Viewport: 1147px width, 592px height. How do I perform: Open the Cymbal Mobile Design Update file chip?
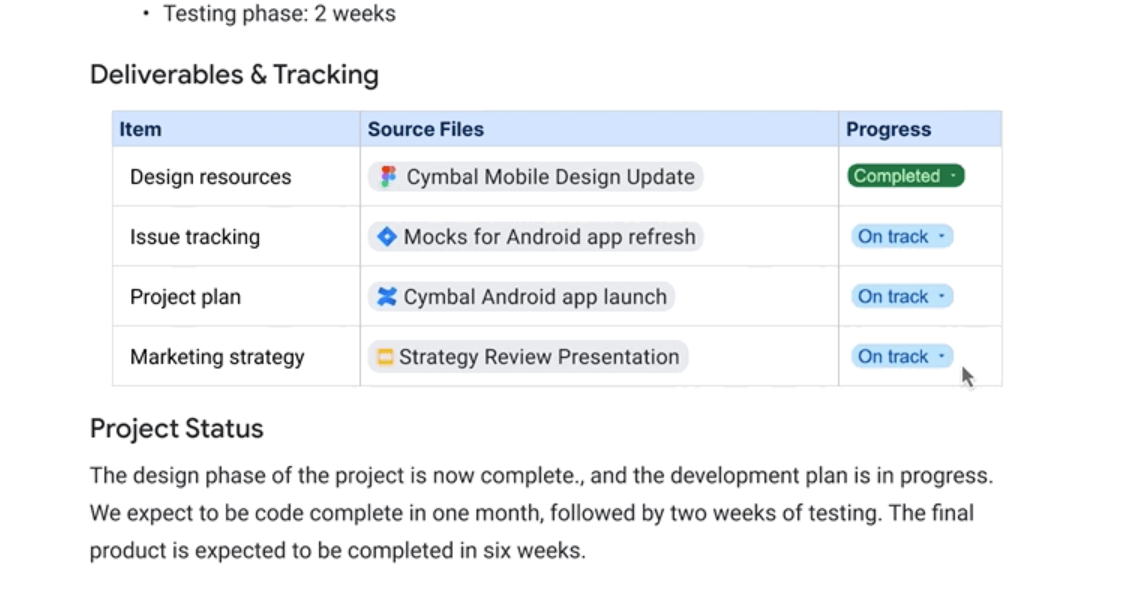(535, 176)
